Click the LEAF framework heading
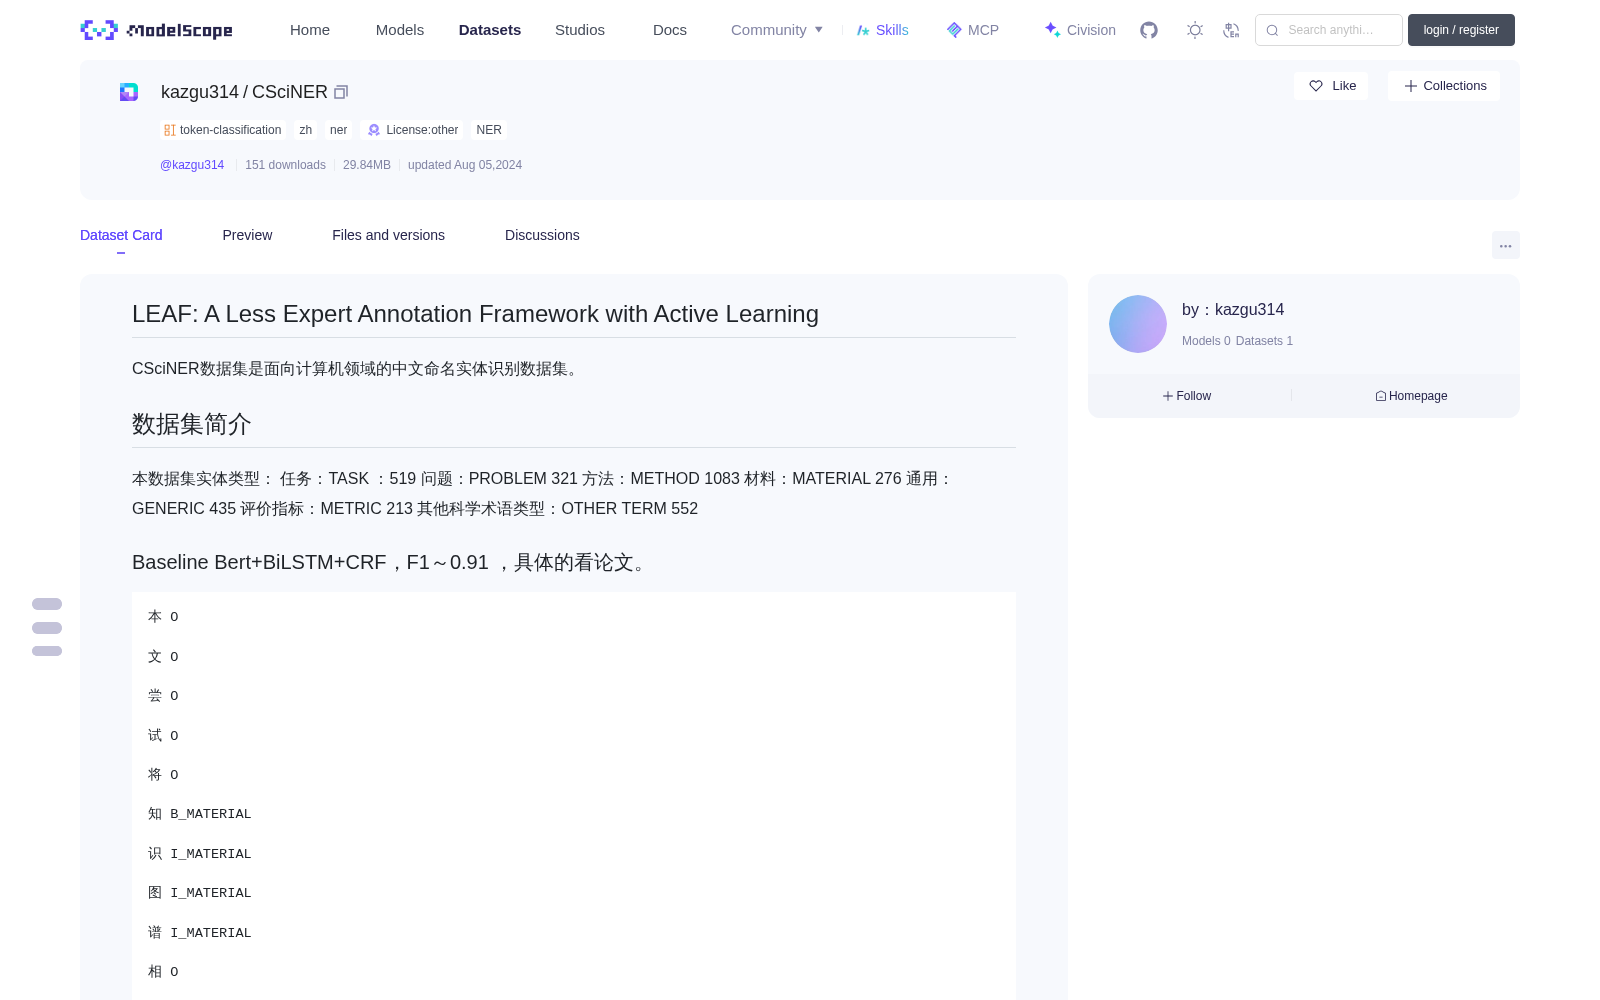The width and height of the screenshot is (1600, 1000). pyautogui.click(x=475, y=314)
